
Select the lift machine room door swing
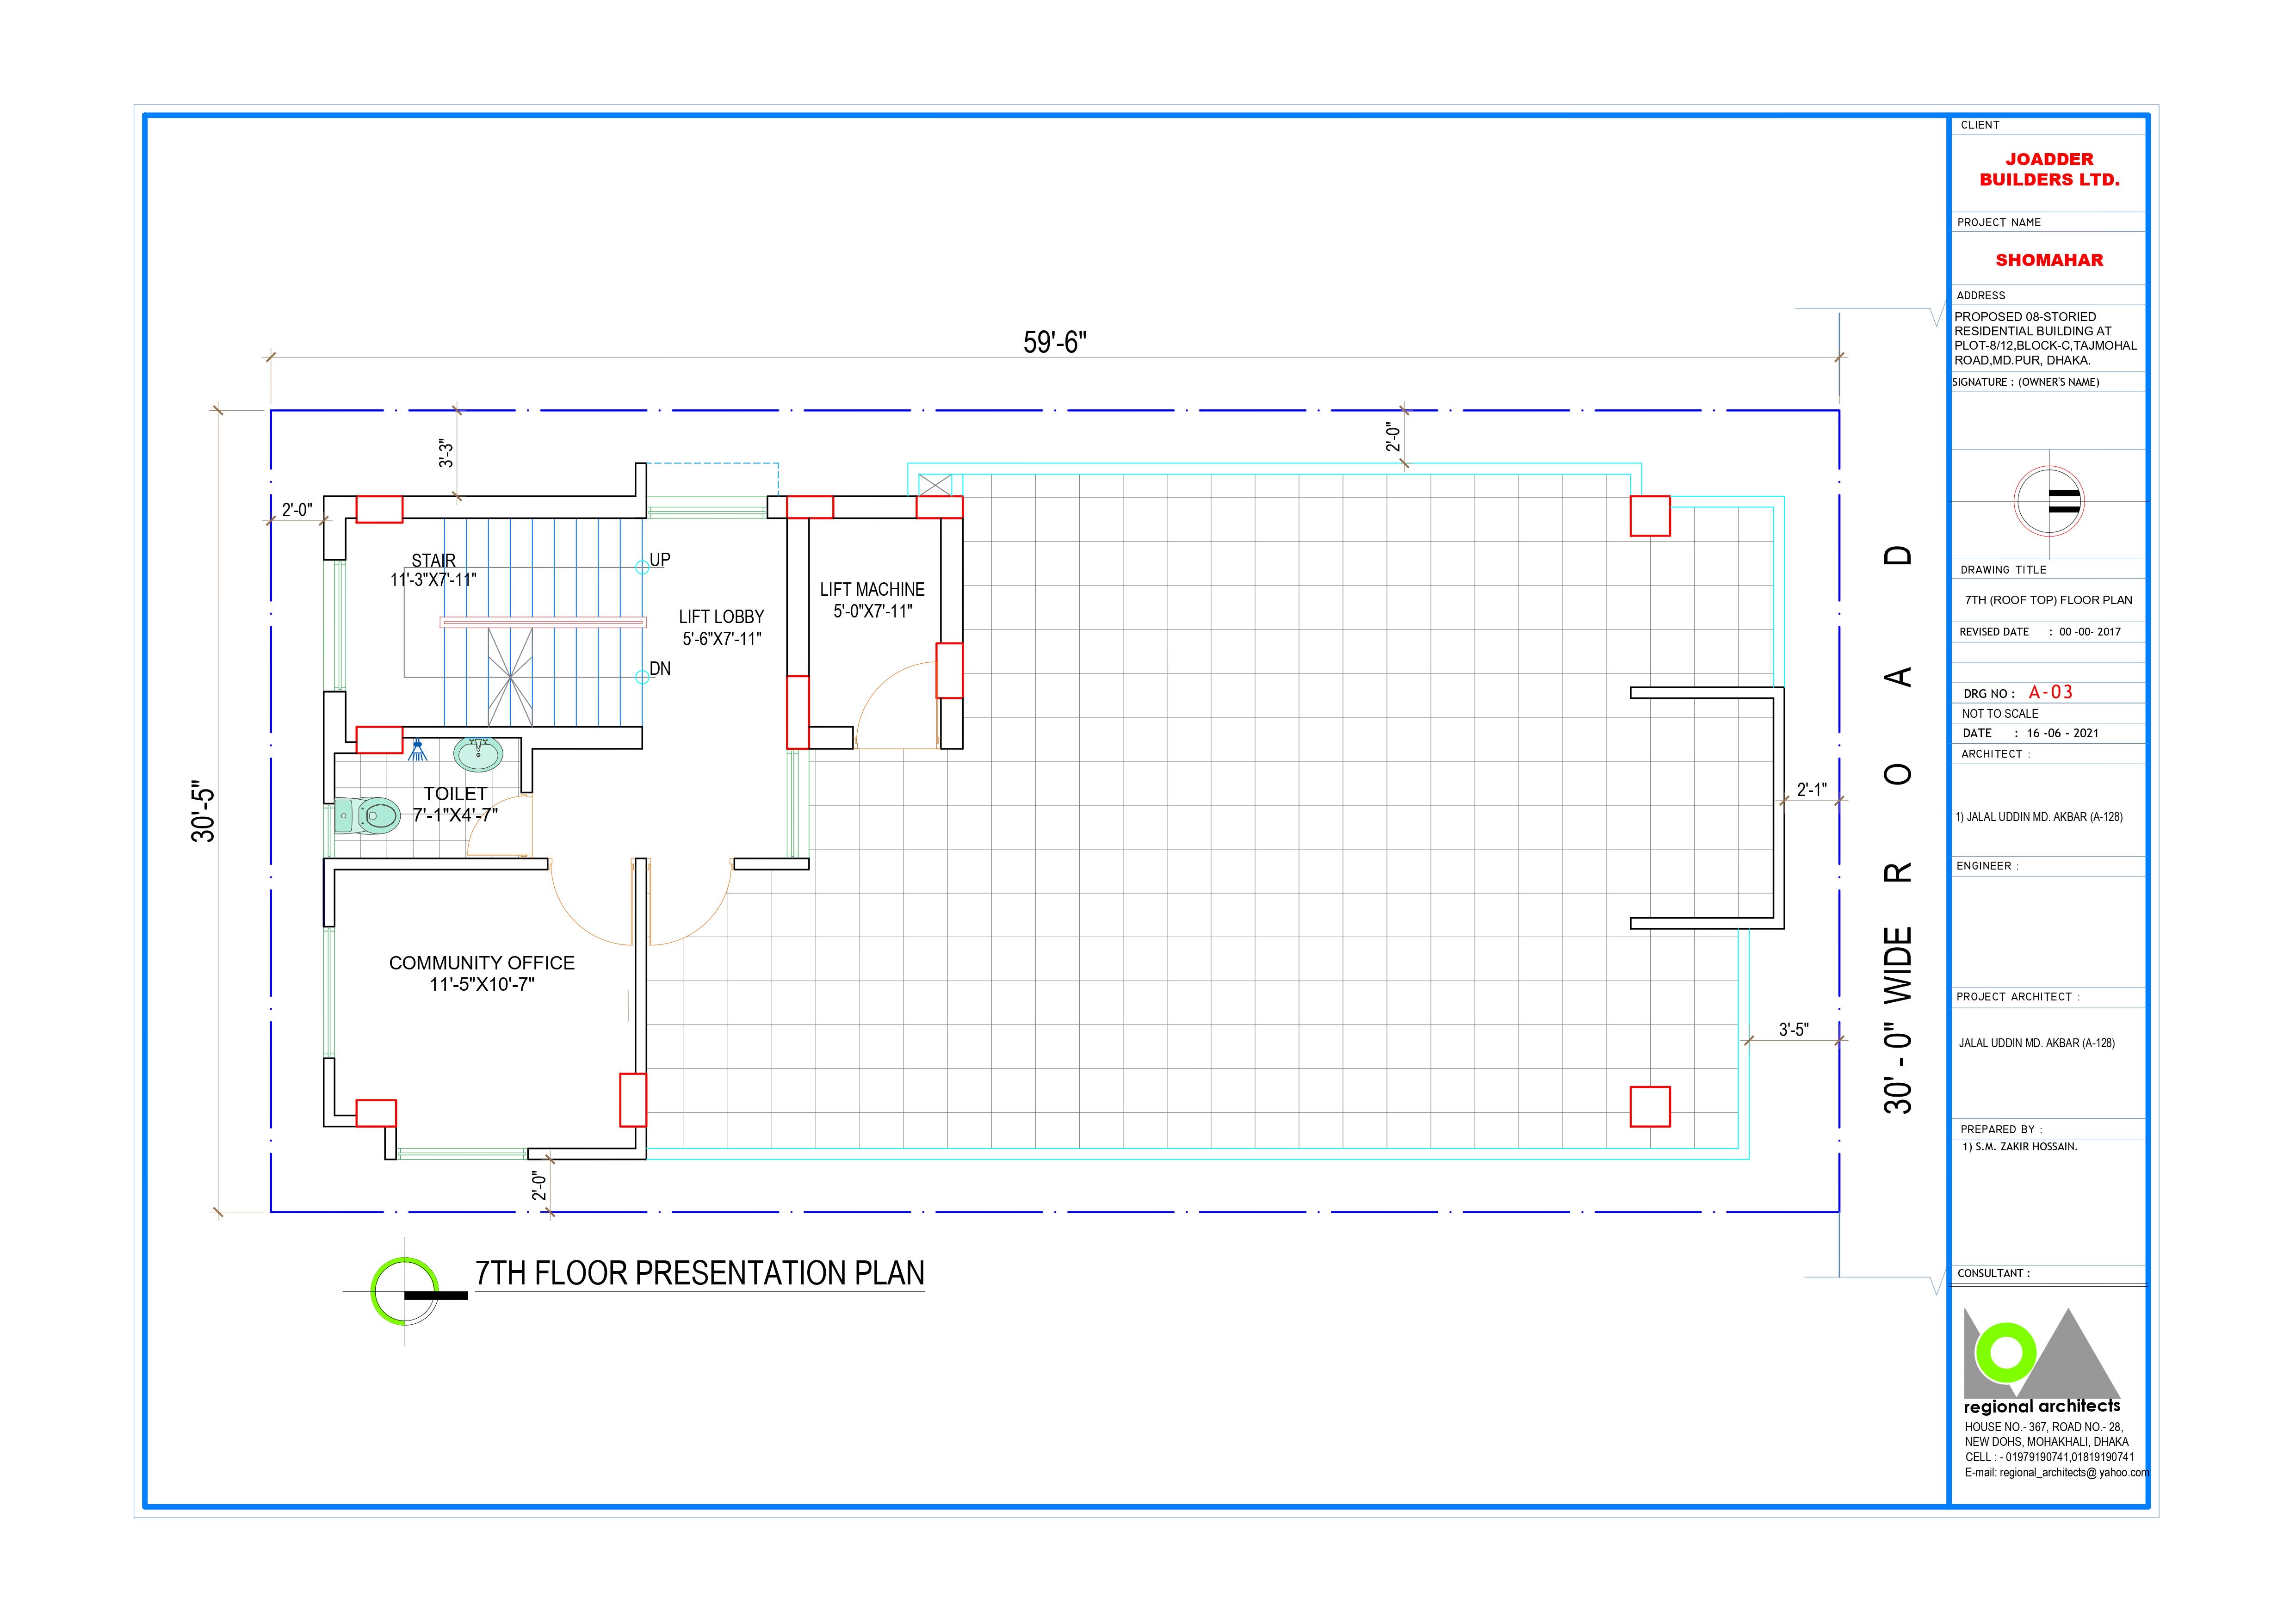pyautogui.click(x=897, y=705)
